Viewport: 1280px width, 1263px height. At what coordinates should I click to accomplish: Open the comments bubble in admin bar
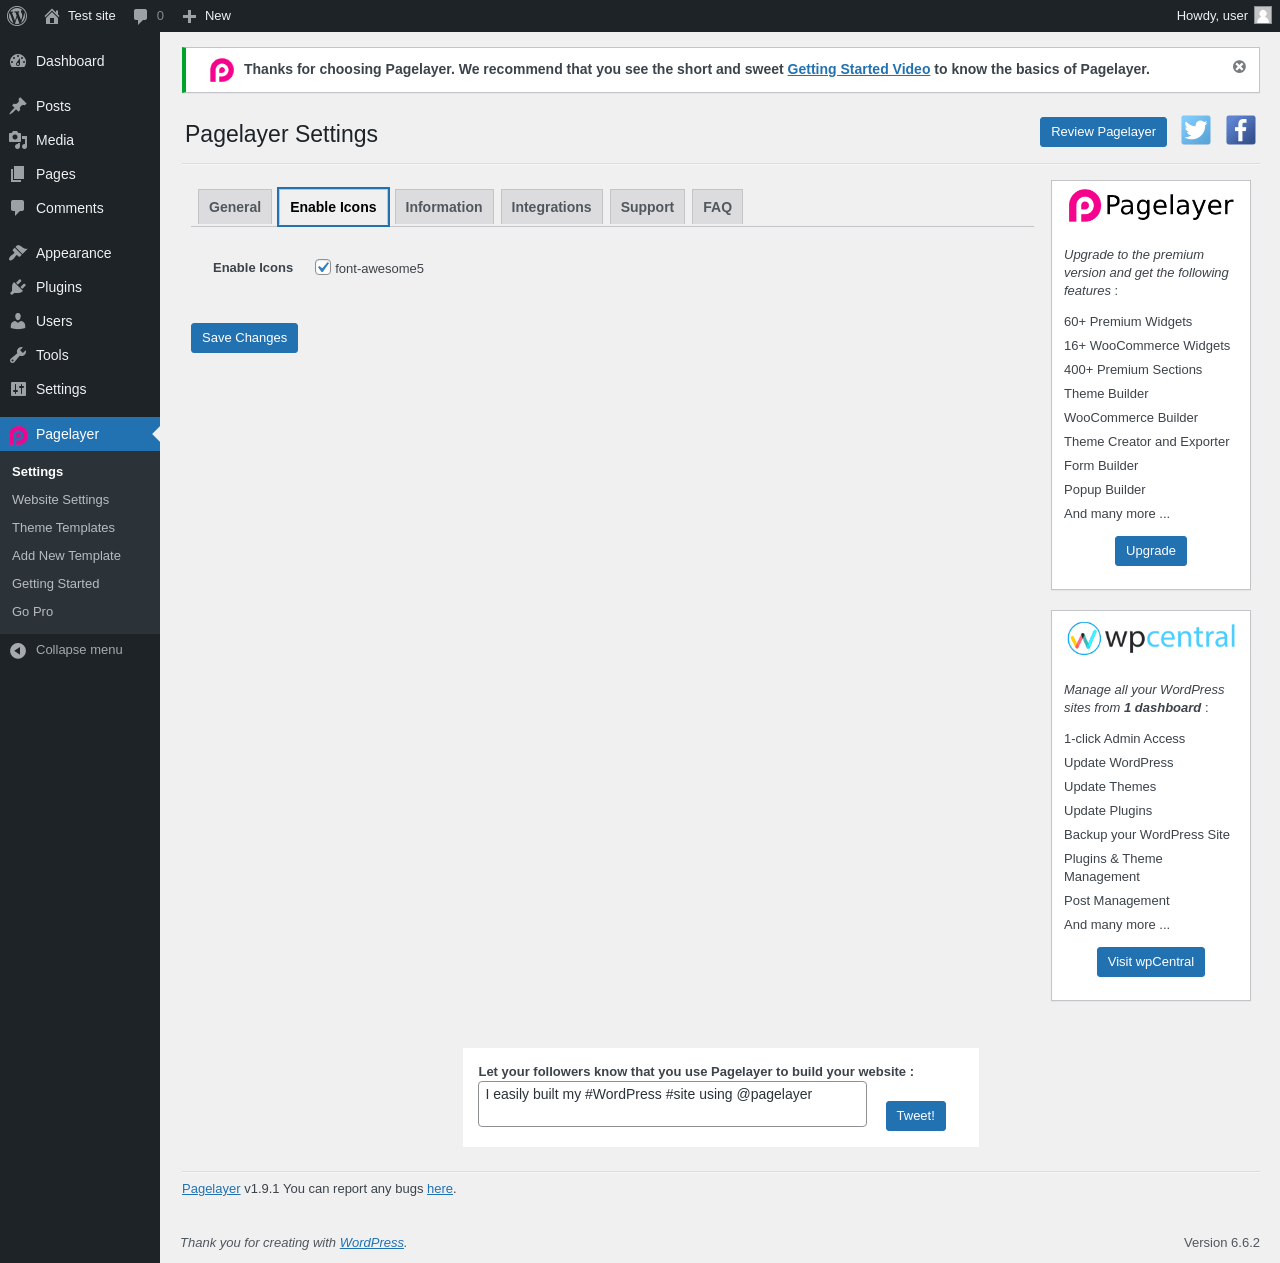pyautogui.click(x=141, y=16)
